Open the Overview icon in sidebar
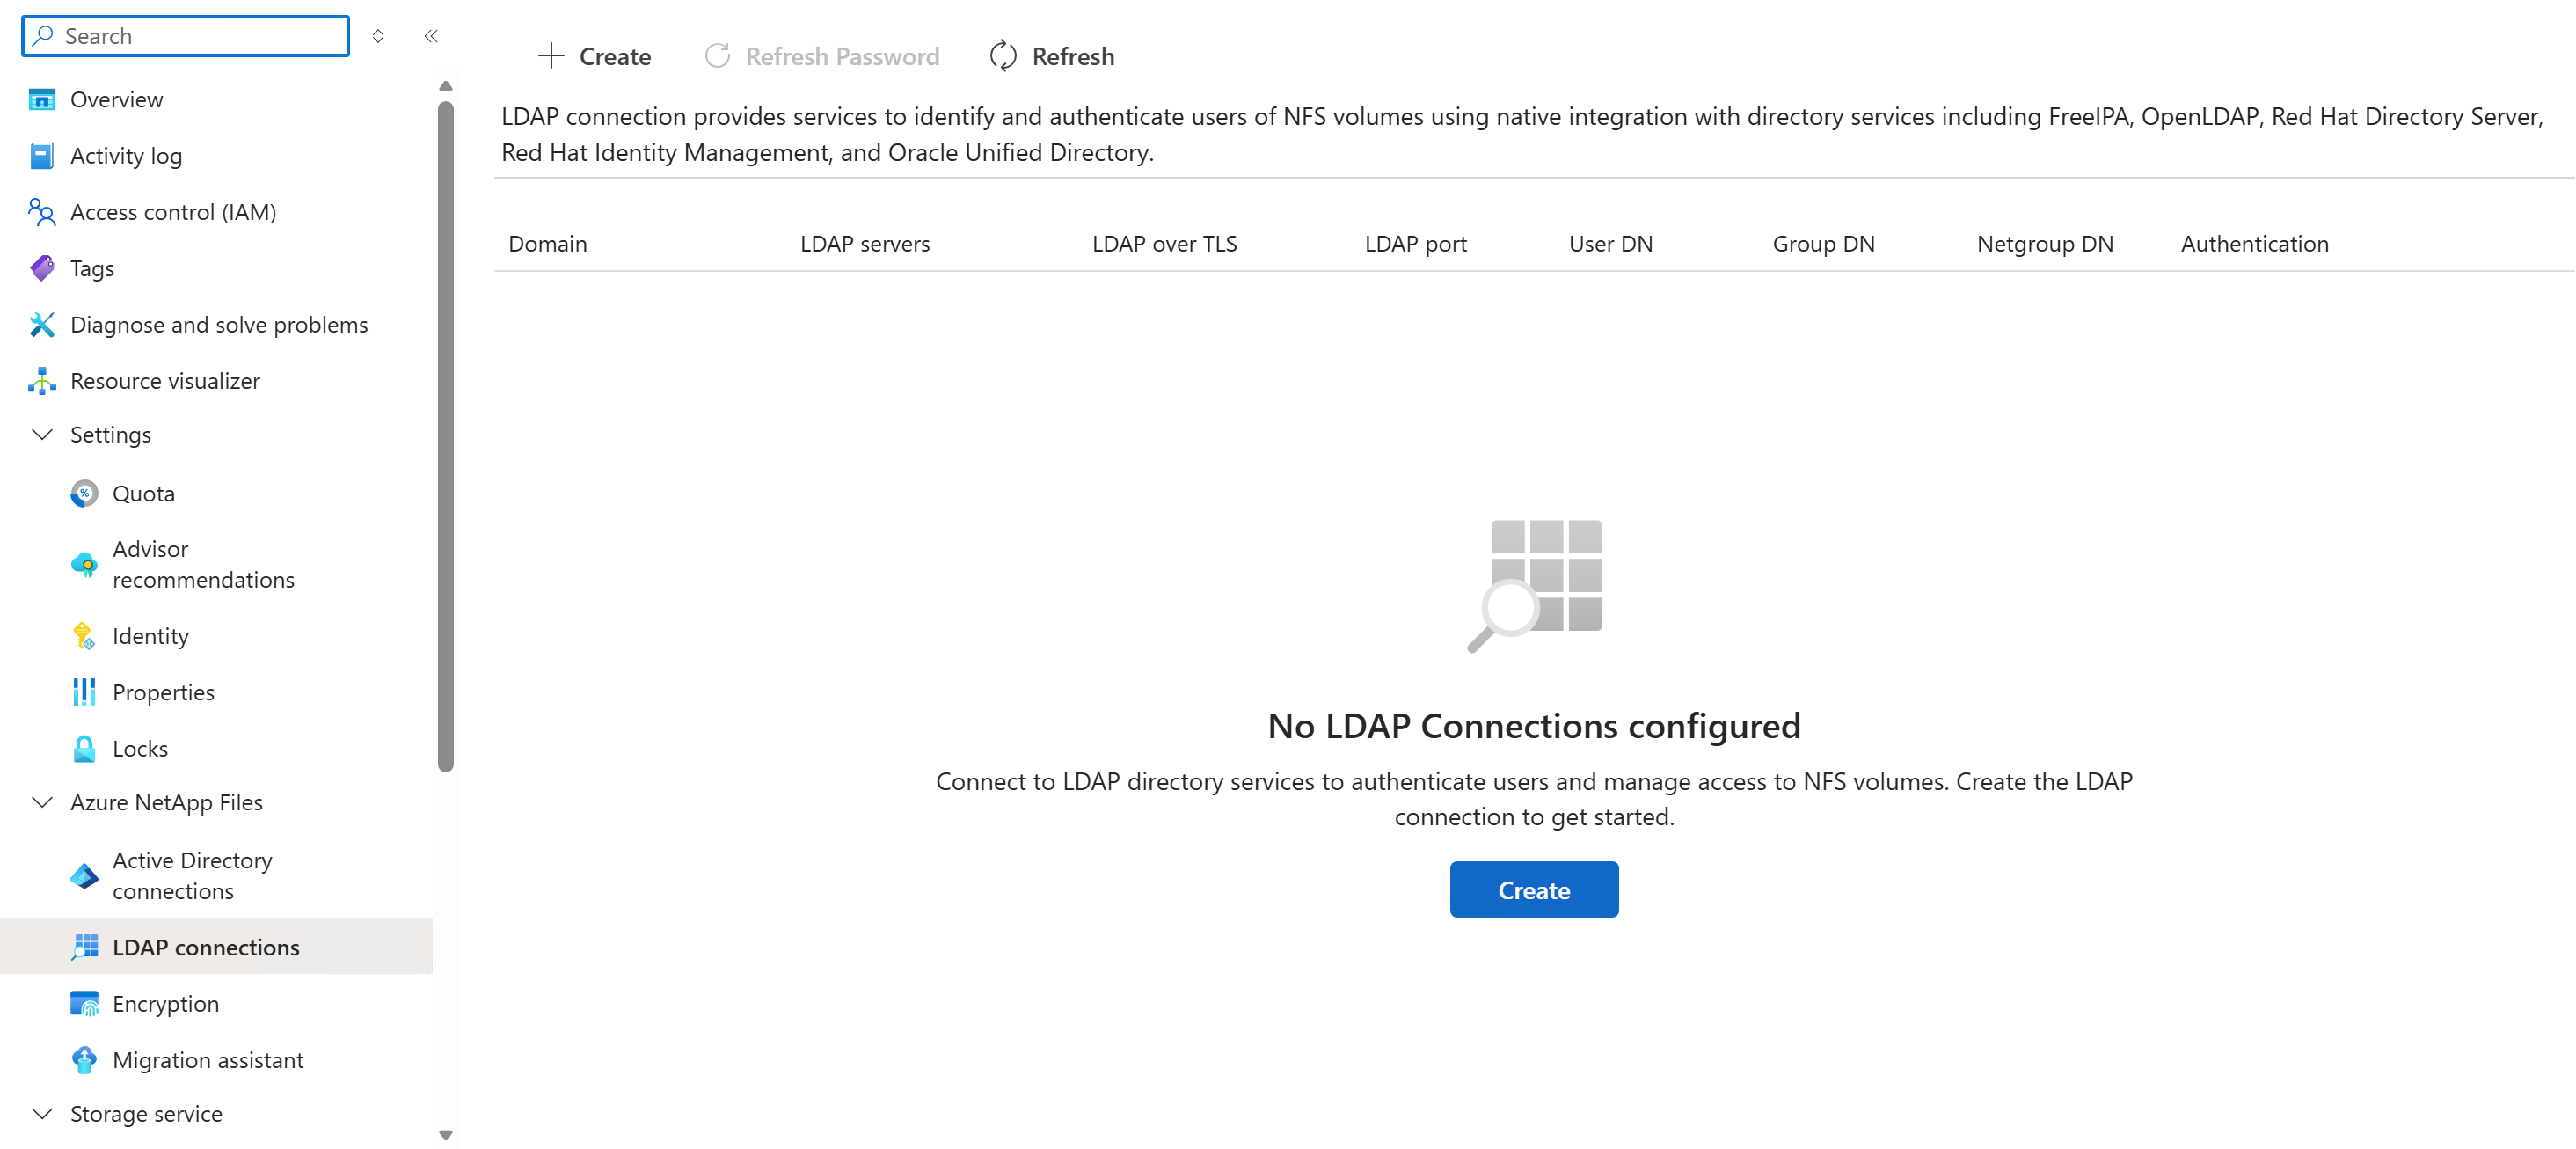The image size is (2576, 1149). click(42, 99)
